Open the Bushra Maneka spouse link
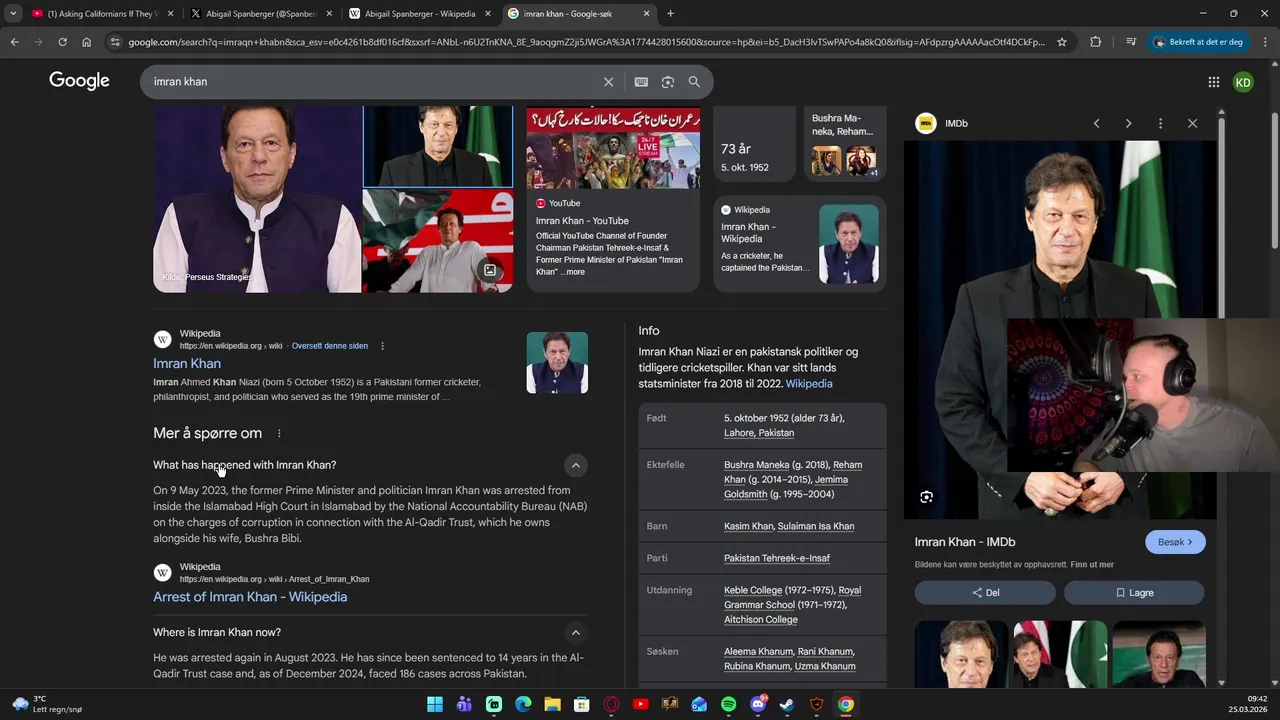This screenshot has height=720, width=1280. 757,465
